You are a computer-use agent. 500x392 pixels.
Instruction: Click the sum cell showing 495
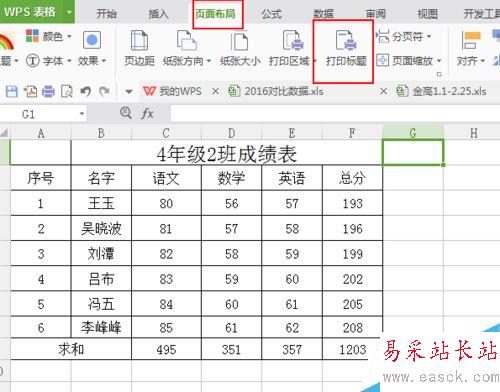point(166,349)
